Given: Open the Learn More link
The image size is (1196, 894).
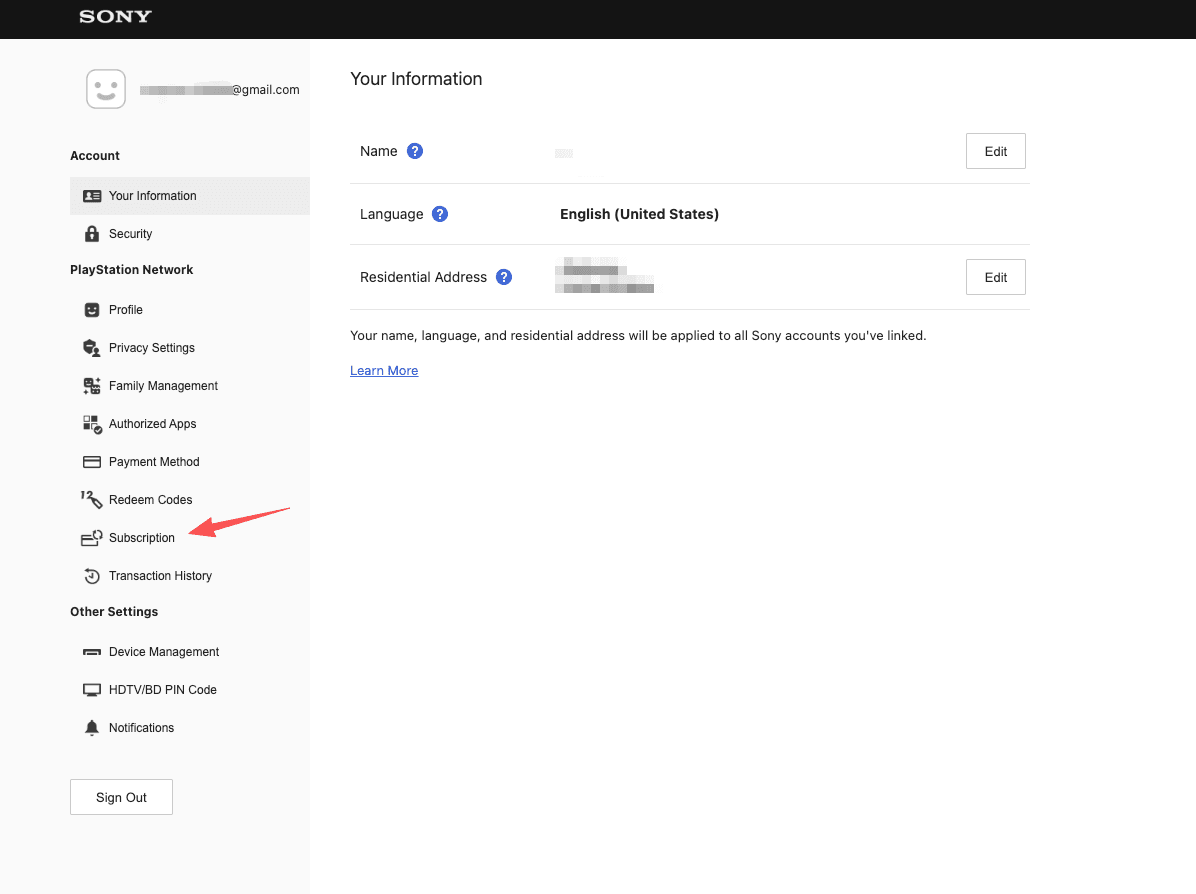Looking at the screenshot, I should 383,370.
